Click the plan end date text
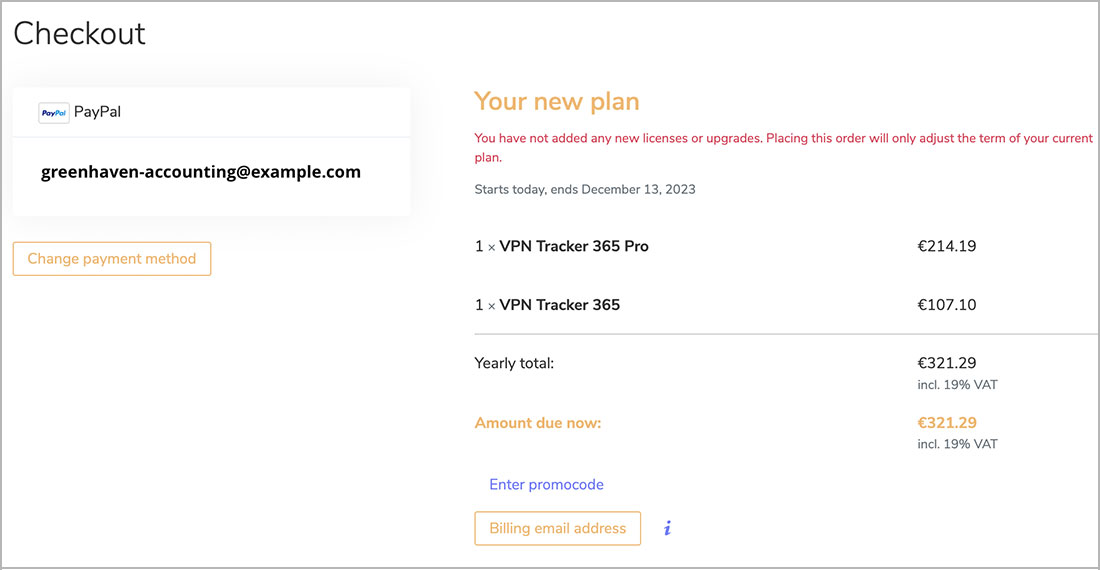1100x570 pixels. coord(585,189)
